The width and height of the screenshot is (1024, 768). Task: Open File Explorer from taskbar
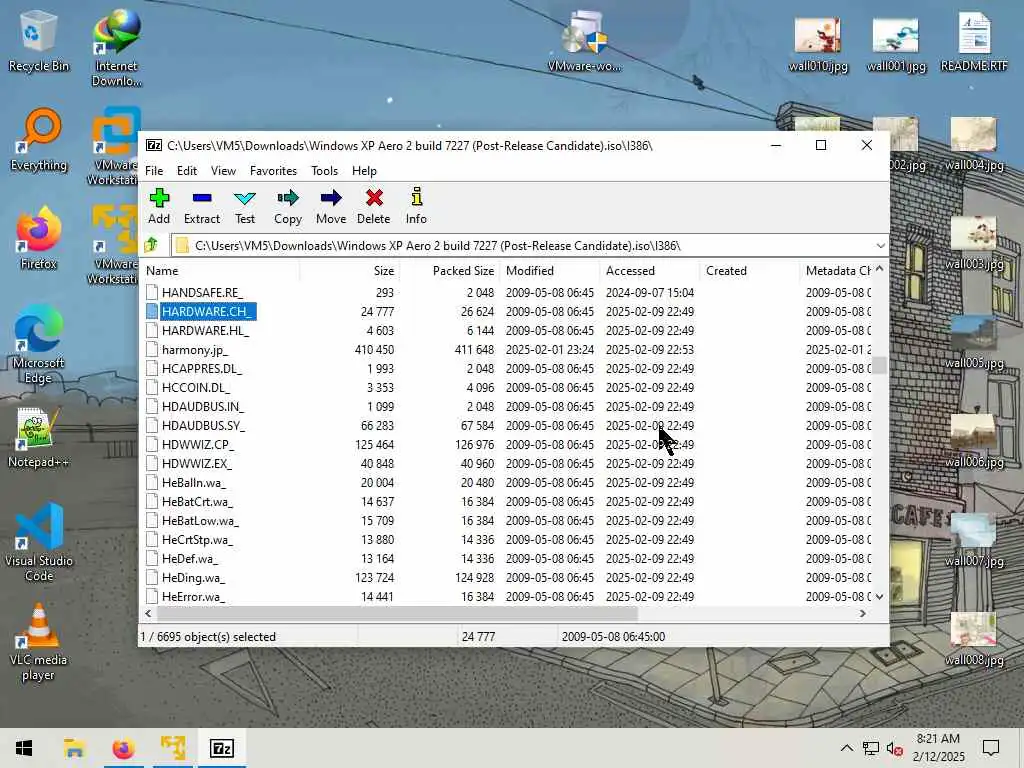pos(74,748)
